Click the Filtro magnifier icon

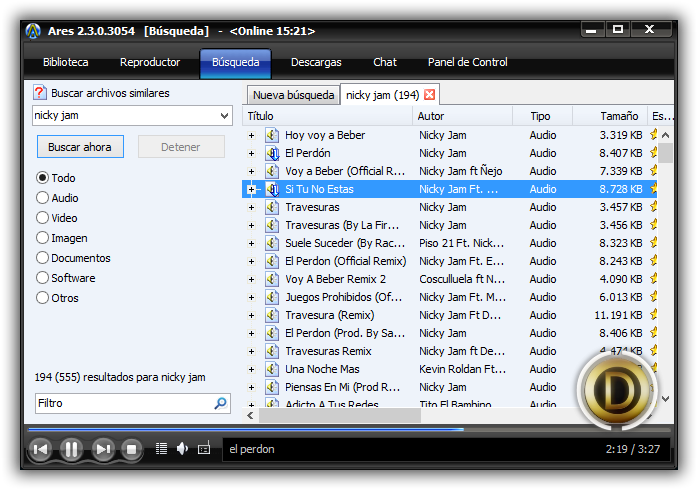[220, 403]
